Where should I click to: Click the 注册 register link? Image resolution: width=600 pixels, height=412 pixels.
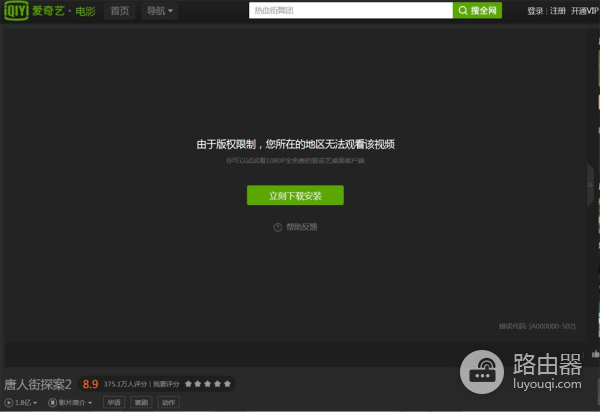point(558,11)
